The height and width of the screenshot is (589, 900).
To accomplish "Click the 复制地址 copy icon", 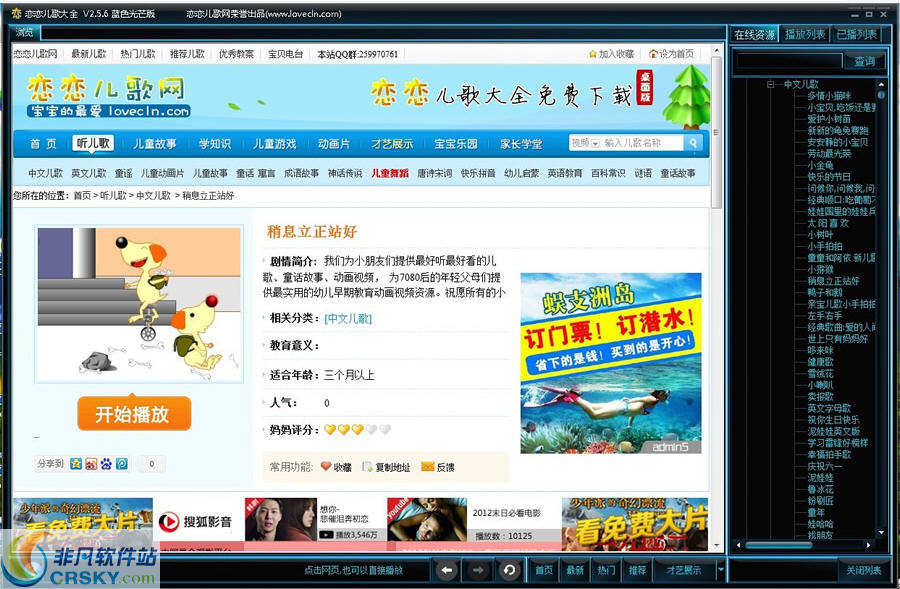I will pos(367,467).
